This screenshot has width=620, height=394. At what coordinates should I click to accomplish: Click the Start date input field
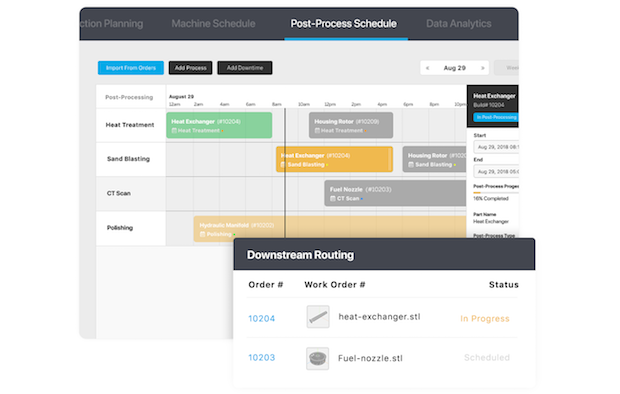pos(496,147)
